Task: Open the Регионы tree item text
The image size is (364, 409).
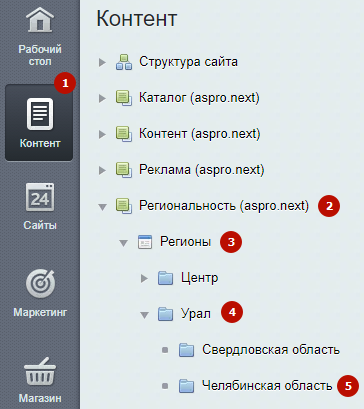Action: pos(185,242)
